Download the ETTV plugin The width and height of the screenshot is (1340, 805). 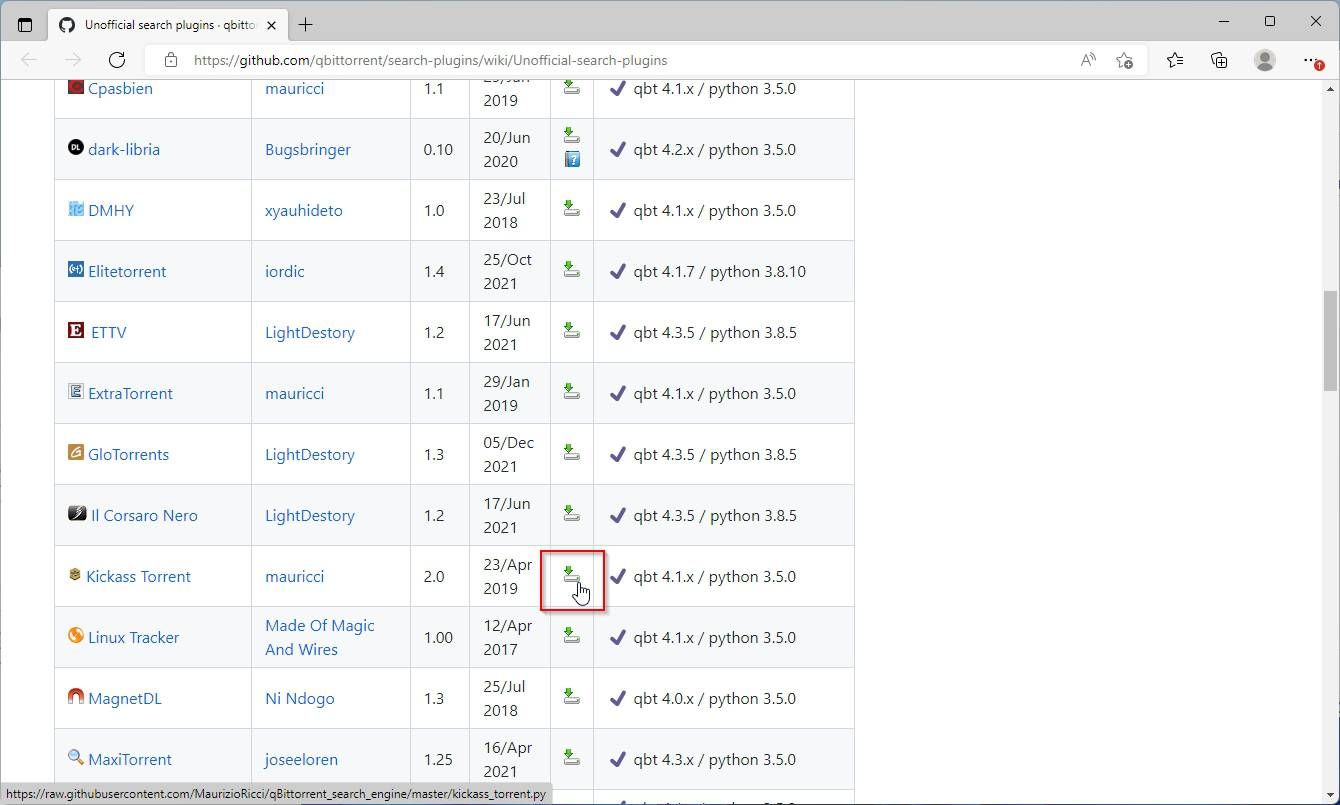tap(571, 331)
